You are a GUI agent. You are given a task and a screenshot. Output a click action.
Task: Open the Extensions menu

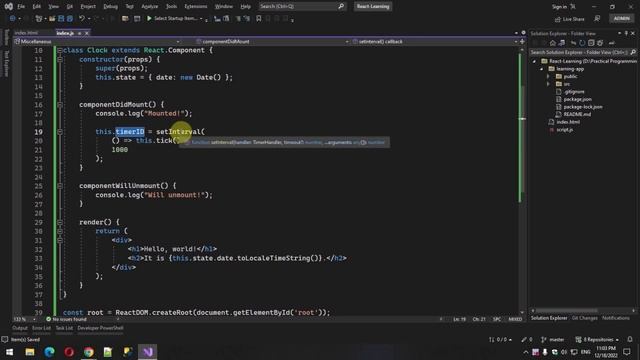click(196, 7)
